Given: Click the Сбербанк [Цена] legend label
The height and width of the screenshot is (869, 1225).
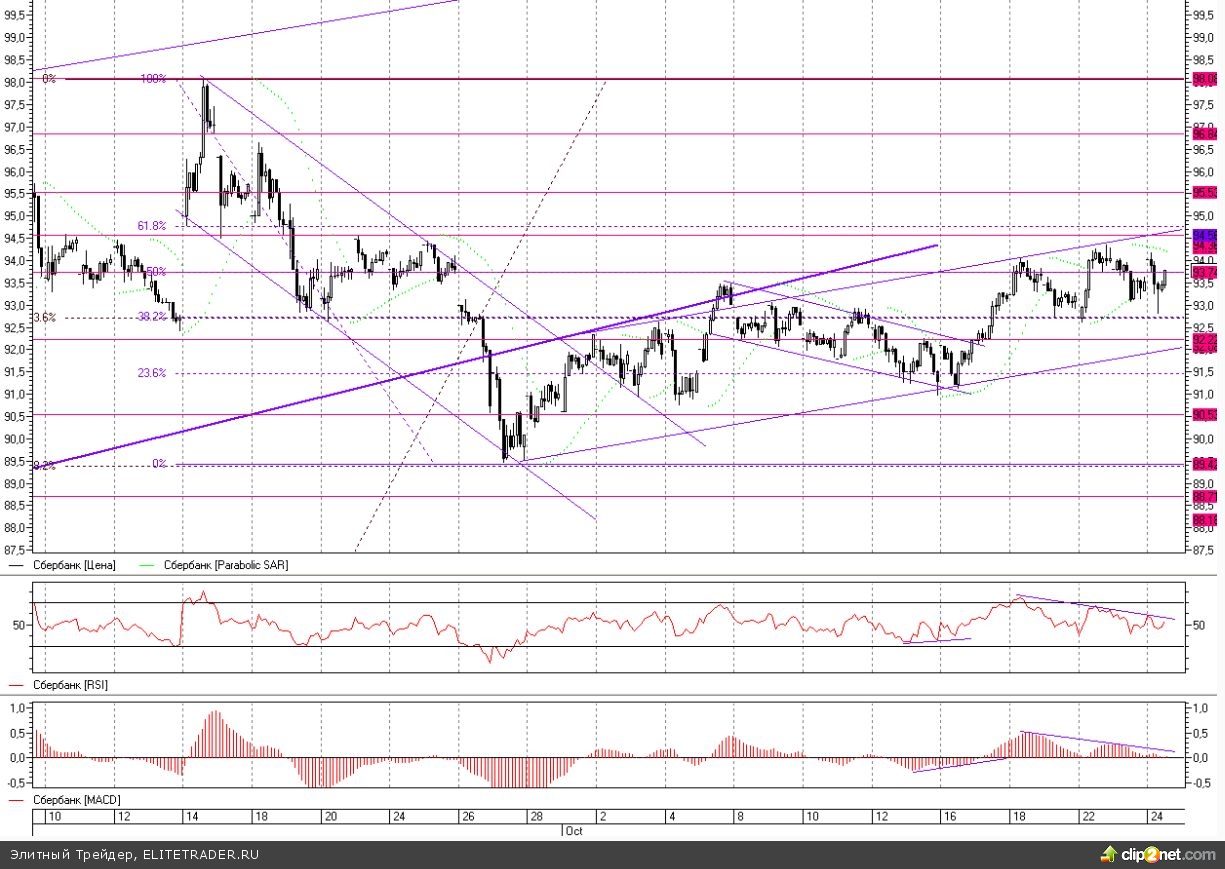Looking at the screenshot, I should click(74, 566).
